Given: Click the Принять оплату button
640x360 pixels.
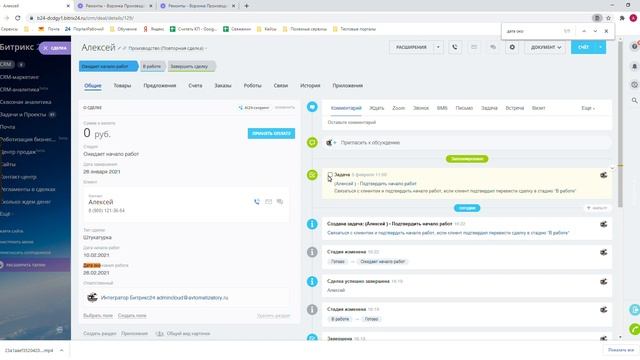Looking at the screenshot, I should (271, 133).
